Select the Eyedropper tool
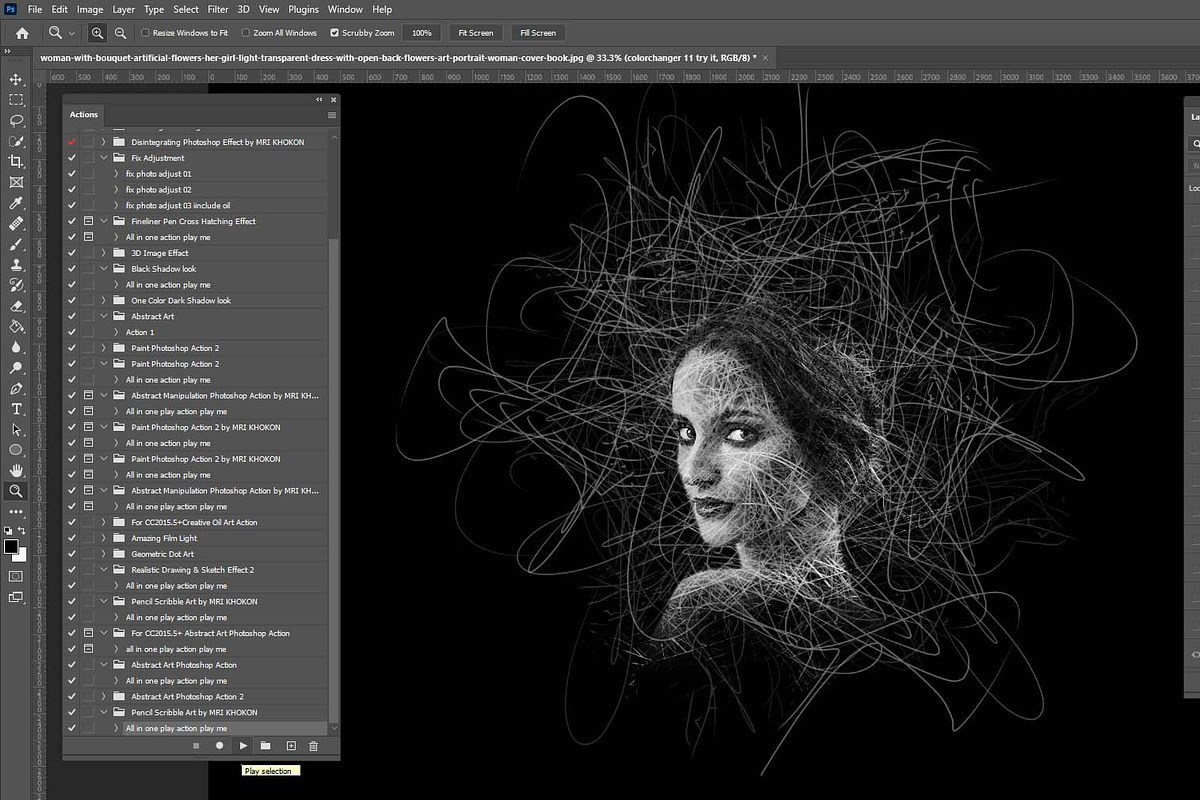 pos(16,203)
